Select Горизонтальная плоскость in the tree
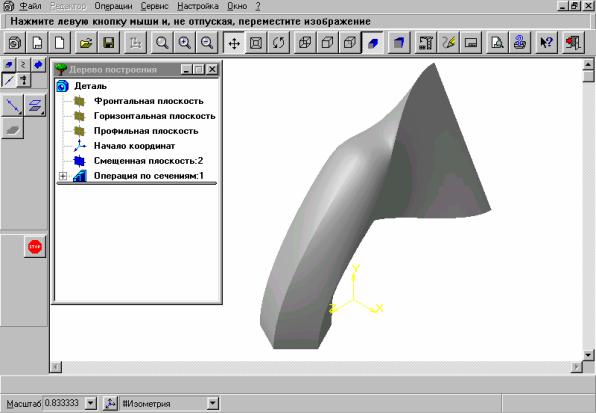Viewport: 596px width, 413px height. (155, 116)
